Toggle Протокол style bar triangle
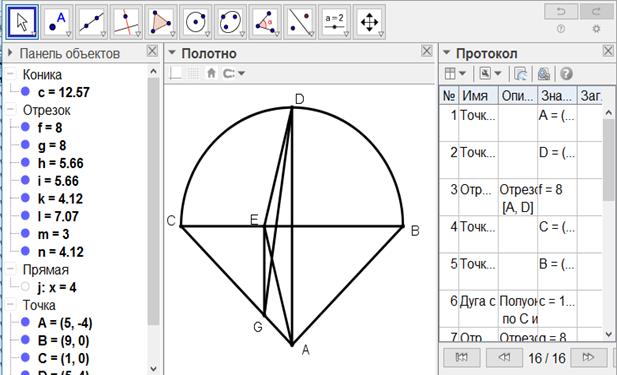Viewport: 617px width, 375px height. coord(446,53)
